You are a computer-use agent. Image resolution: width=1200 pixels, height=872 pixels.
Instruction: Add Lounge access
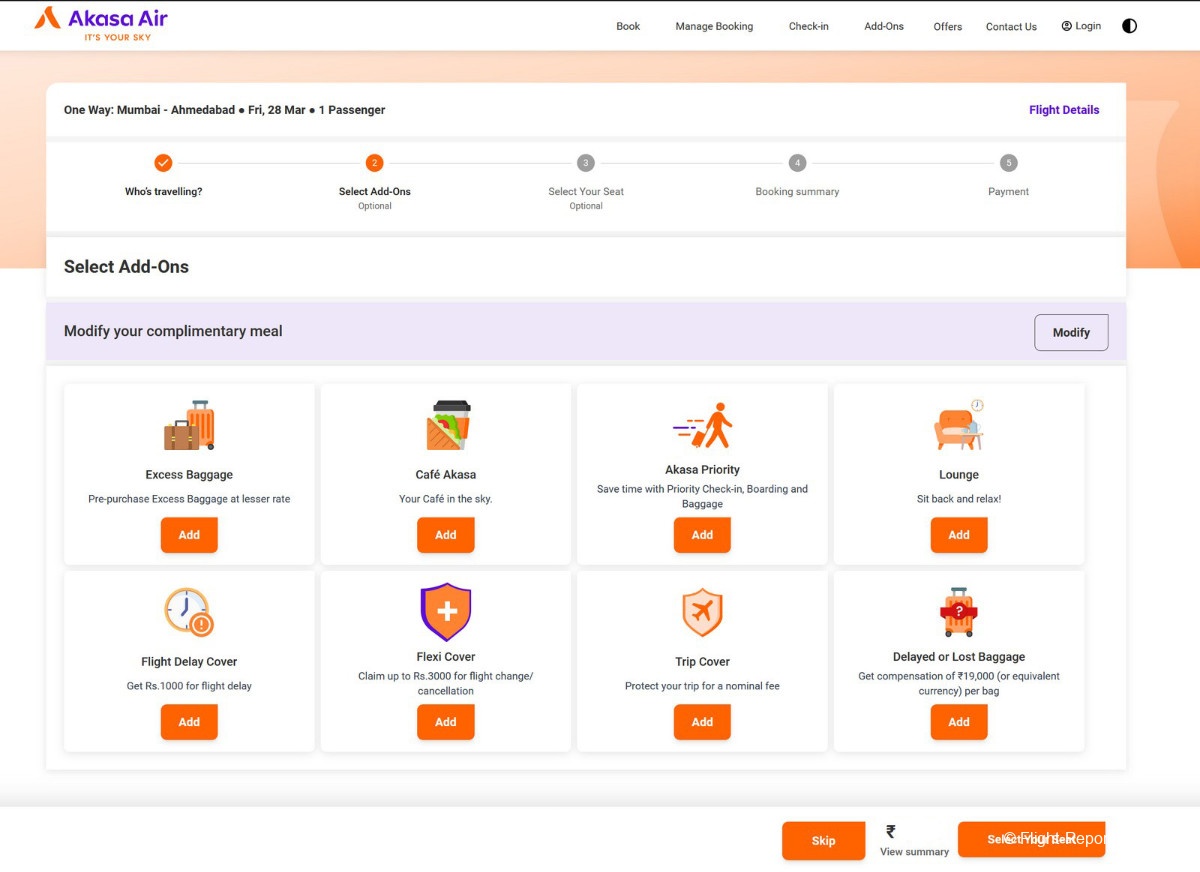coord(959,535)
